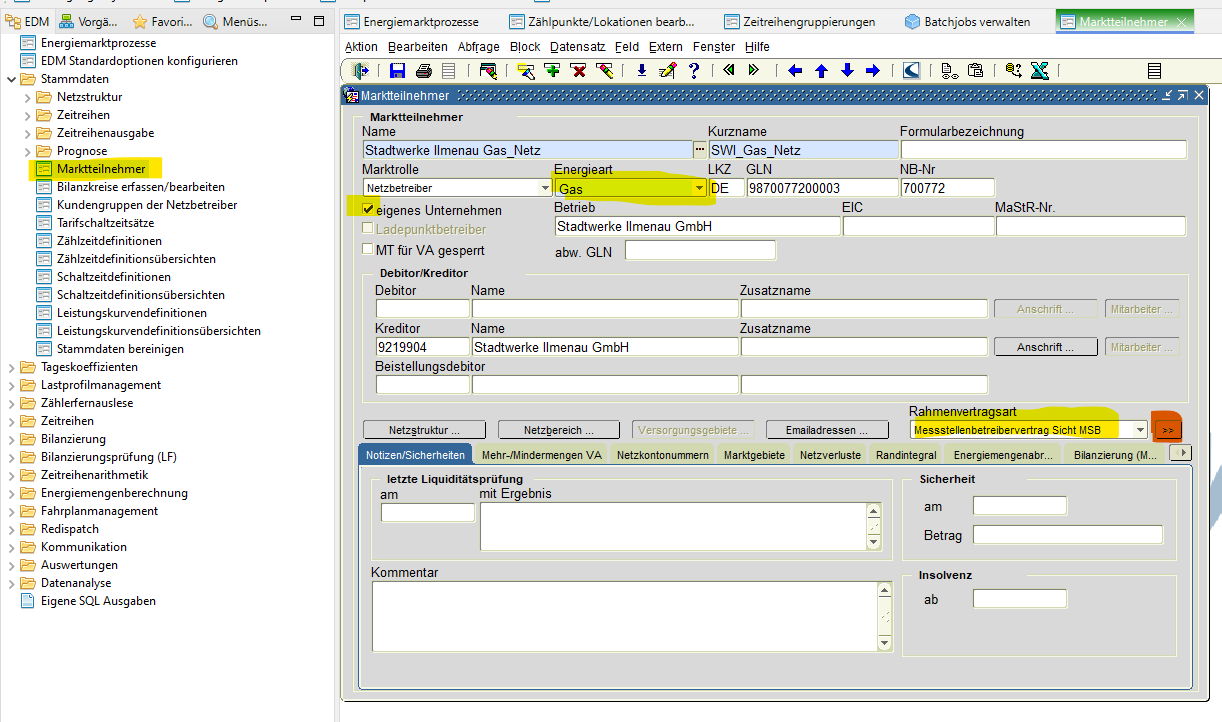Click the blue up arrow toolbar icon

coord(821,71)
